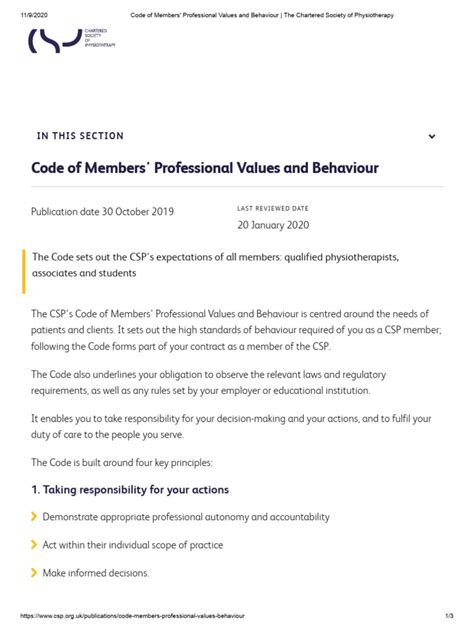The width and height of the screenshot is (474, 632).
Task: Click the Last Reviewed Date label
Action: [272, 208]
